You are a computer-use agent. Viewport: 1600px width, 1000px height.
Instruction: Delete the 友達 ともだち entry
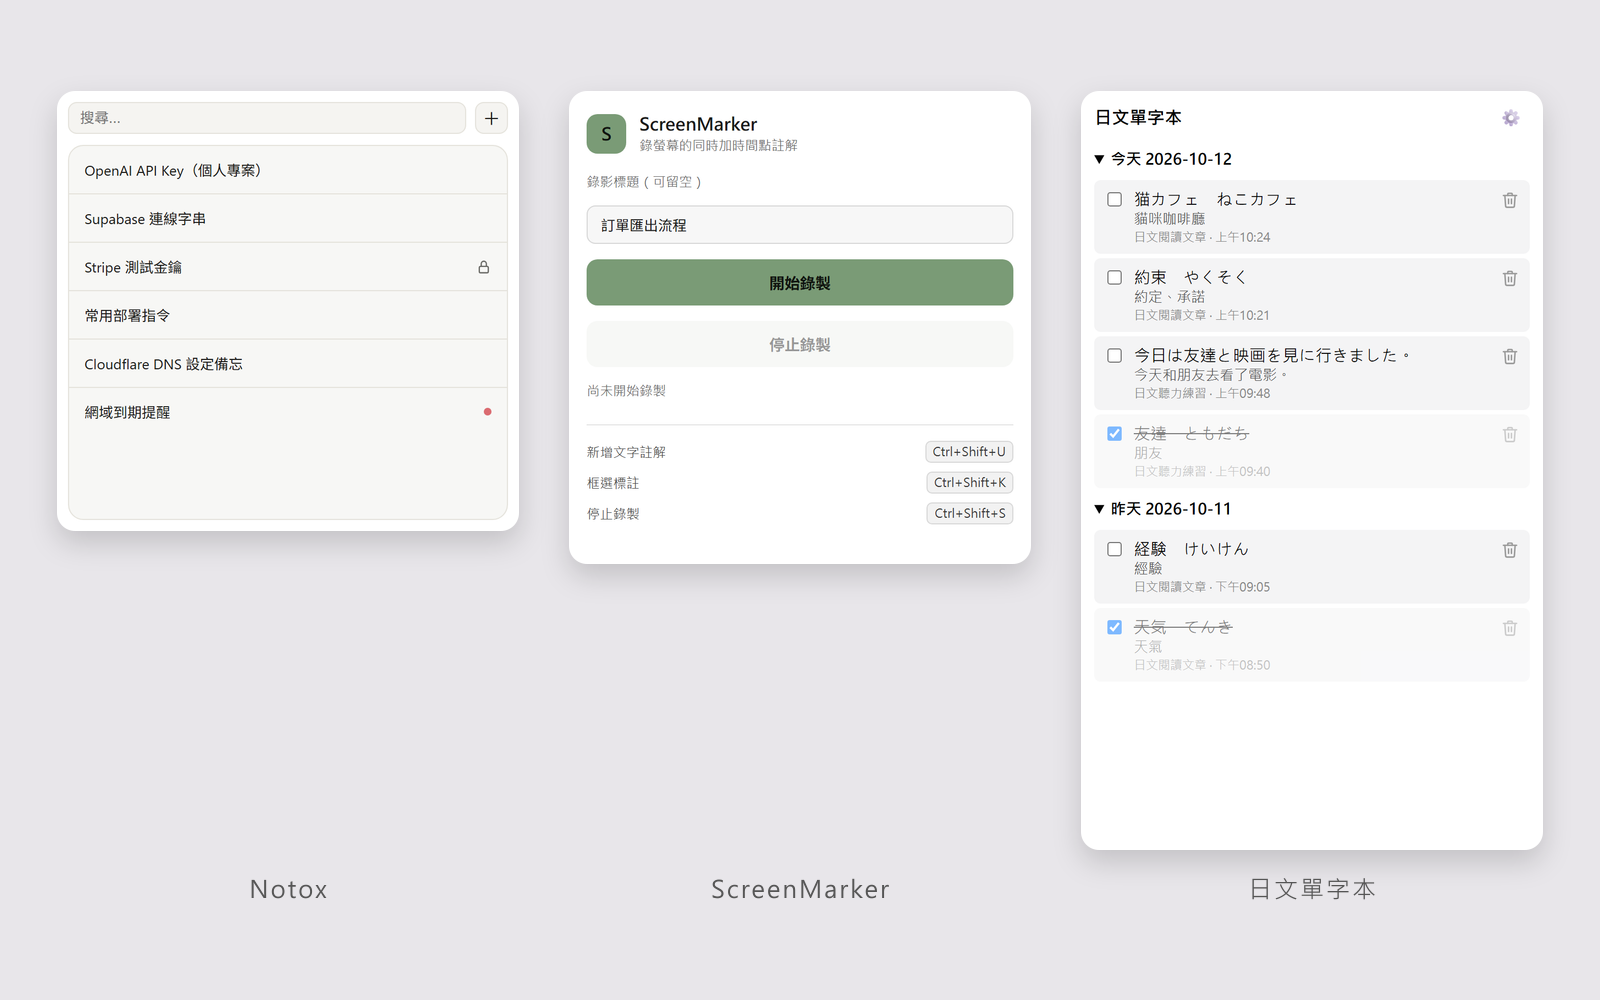[1510, 434]
